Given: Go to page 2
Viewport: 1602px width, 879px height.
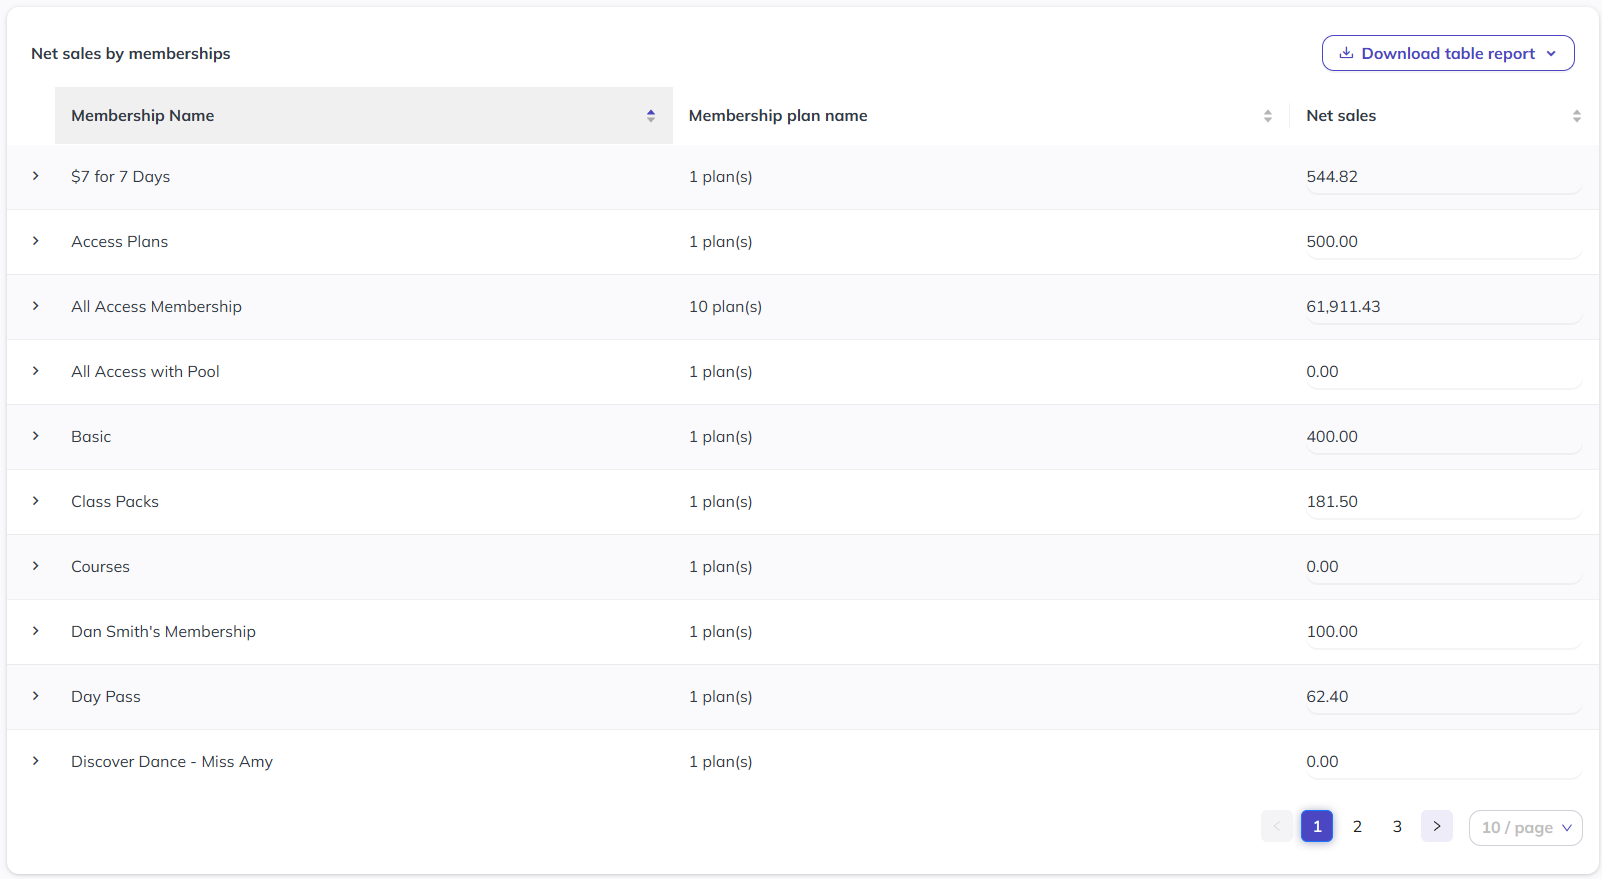Looking at the screenshot, I should (1357, 826).
